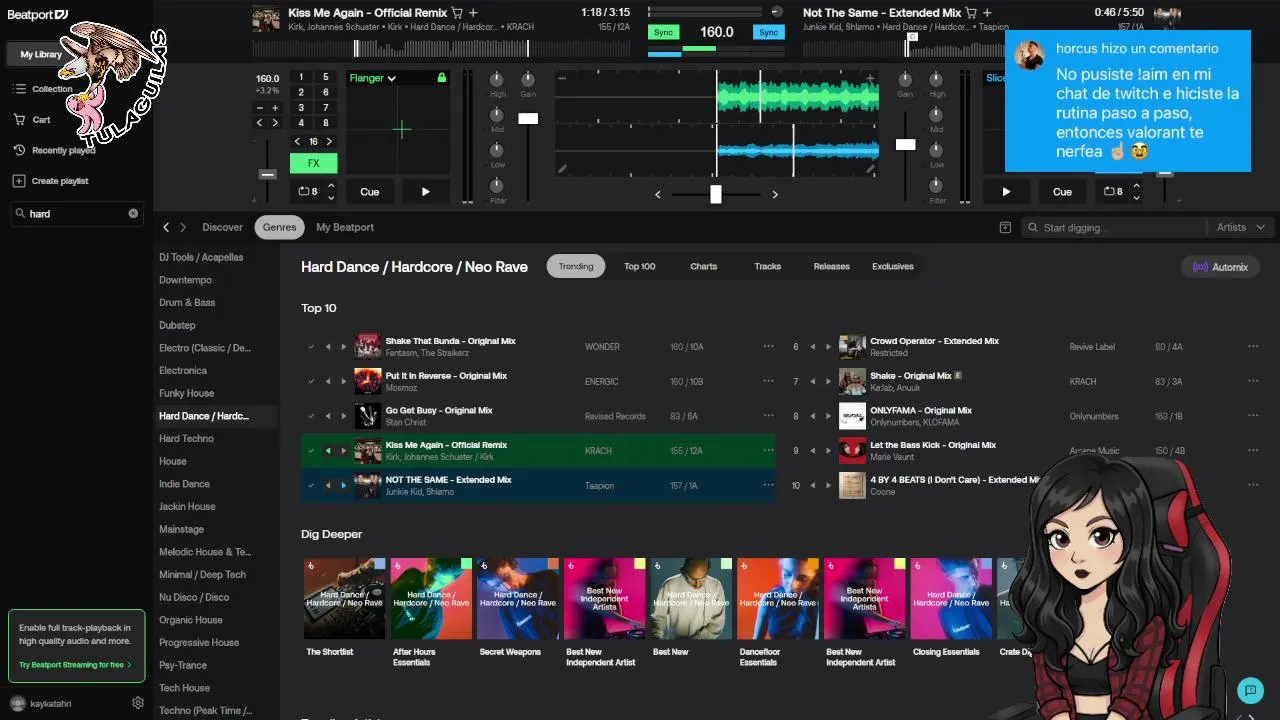Play the left deck
1280x720 pixels.
click(425, 192)
